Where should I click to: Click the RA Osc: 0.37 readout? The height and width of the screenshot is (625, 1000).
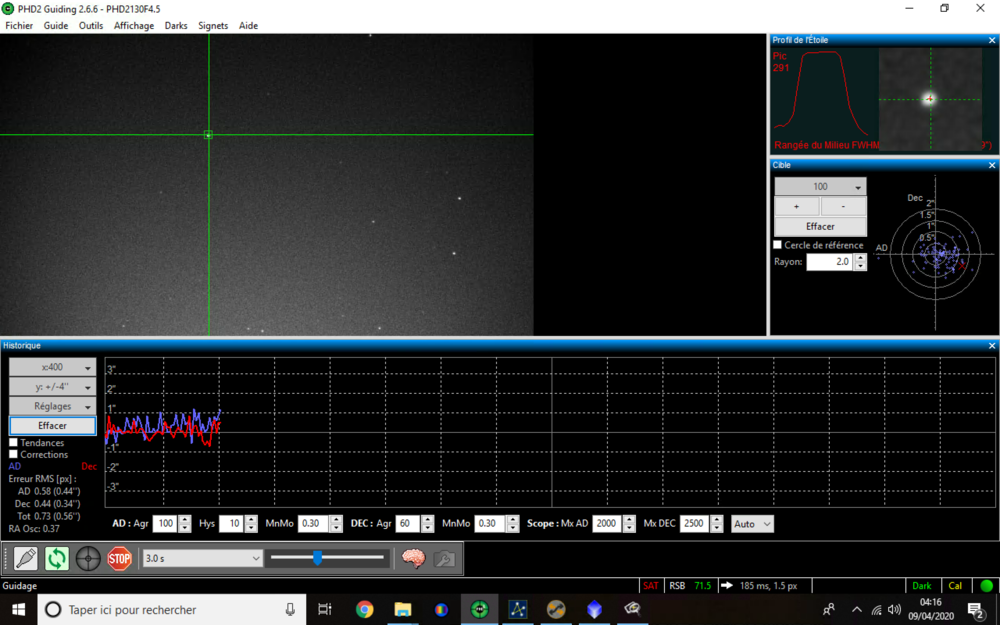(x=34, y=529)
